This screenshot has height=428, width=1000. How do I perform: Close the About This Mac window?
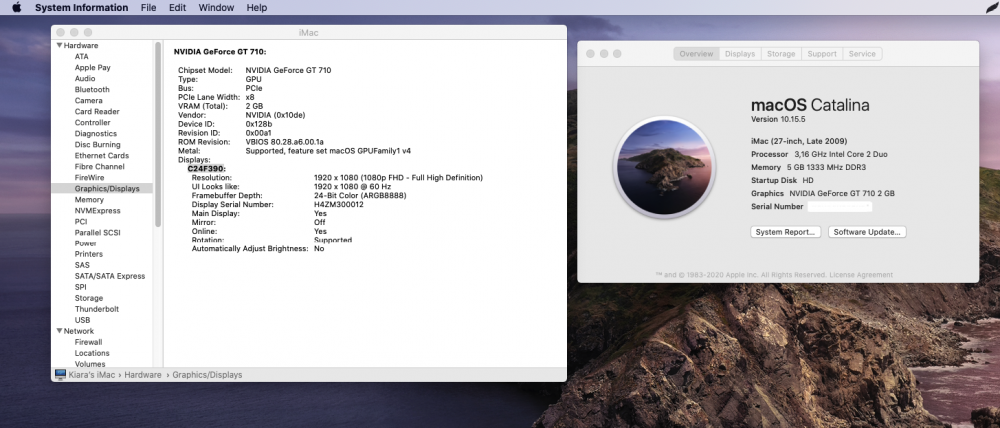click(590, 54)
